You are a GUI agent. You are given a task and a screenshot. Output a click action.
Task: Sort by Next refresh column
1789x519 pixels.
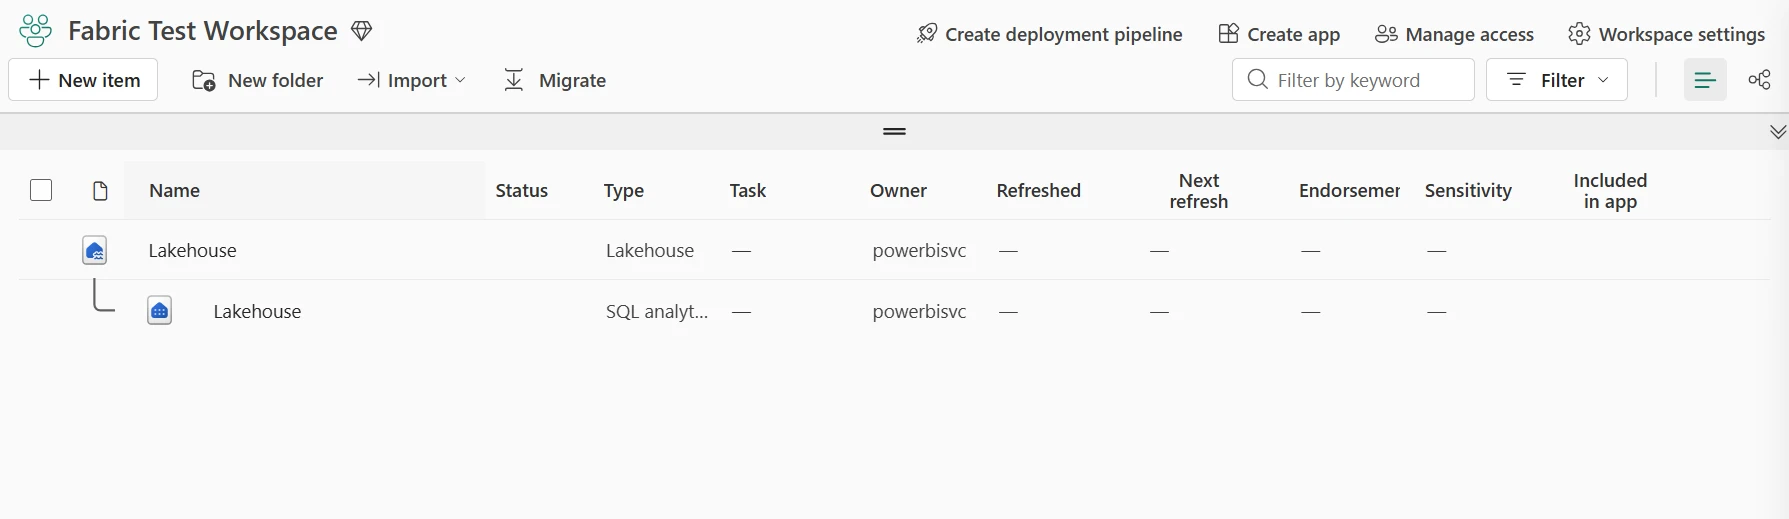click(x=1199, y=191)
